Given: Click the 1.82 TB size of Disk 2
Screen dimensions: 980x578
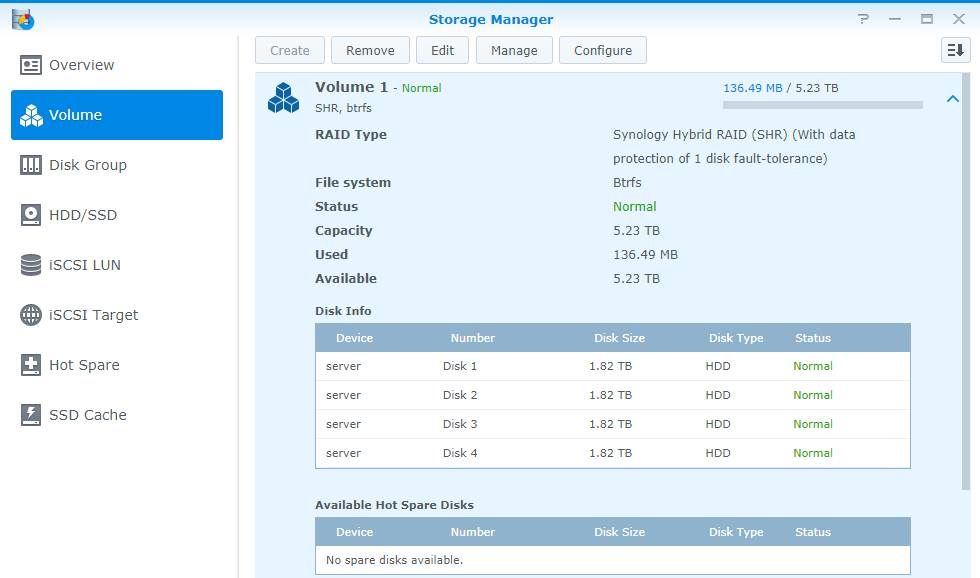Looking at the screenshot, I should click(x=610, y=395).
